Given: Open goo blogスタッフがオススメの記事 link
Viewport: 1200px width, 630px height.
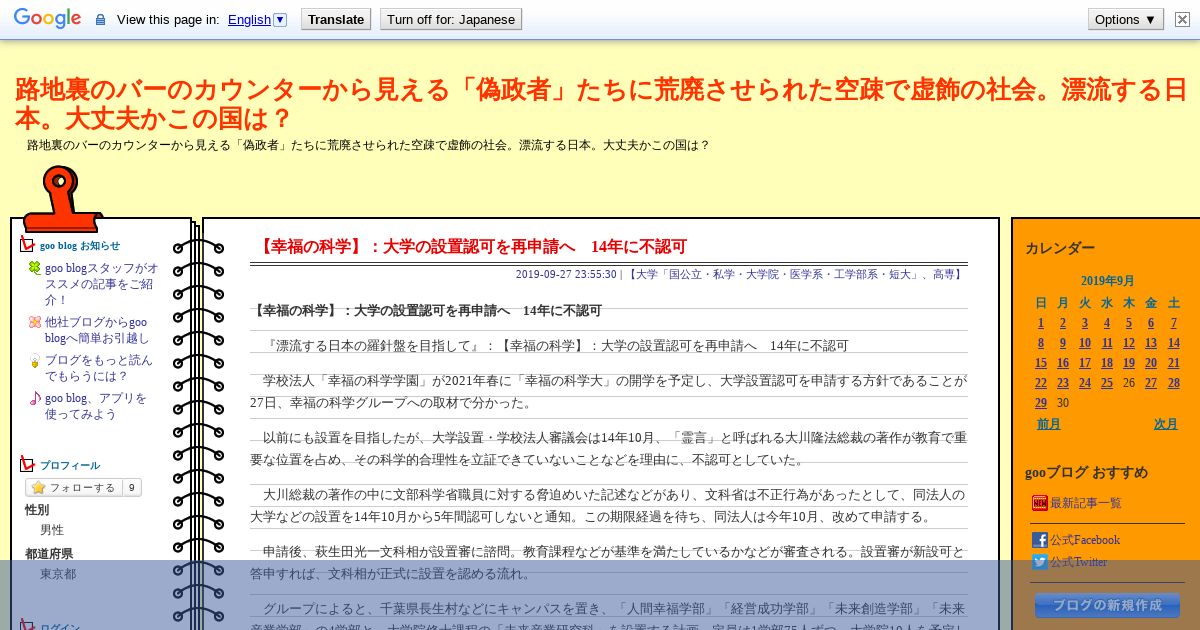Looking at the screenshot, I should pos(101,284).
